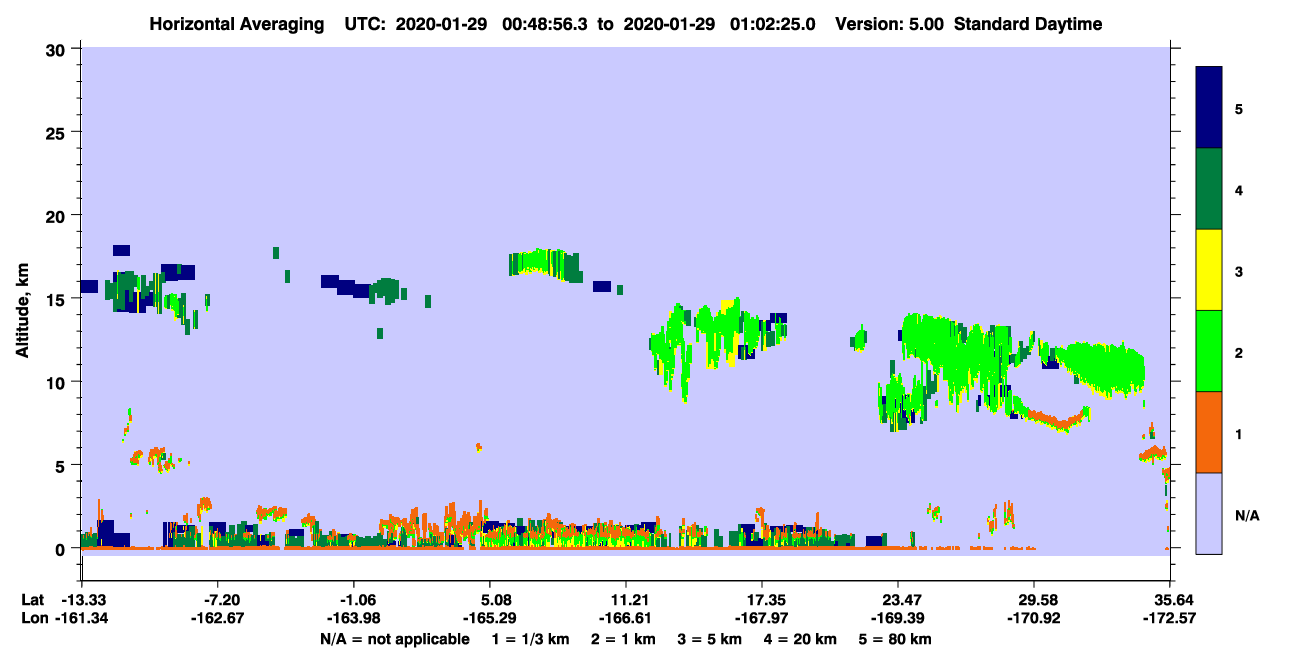Select the yellow color bar segment 3
The height and width of the screenshot is (667, 1300).
coord(1209,270)
